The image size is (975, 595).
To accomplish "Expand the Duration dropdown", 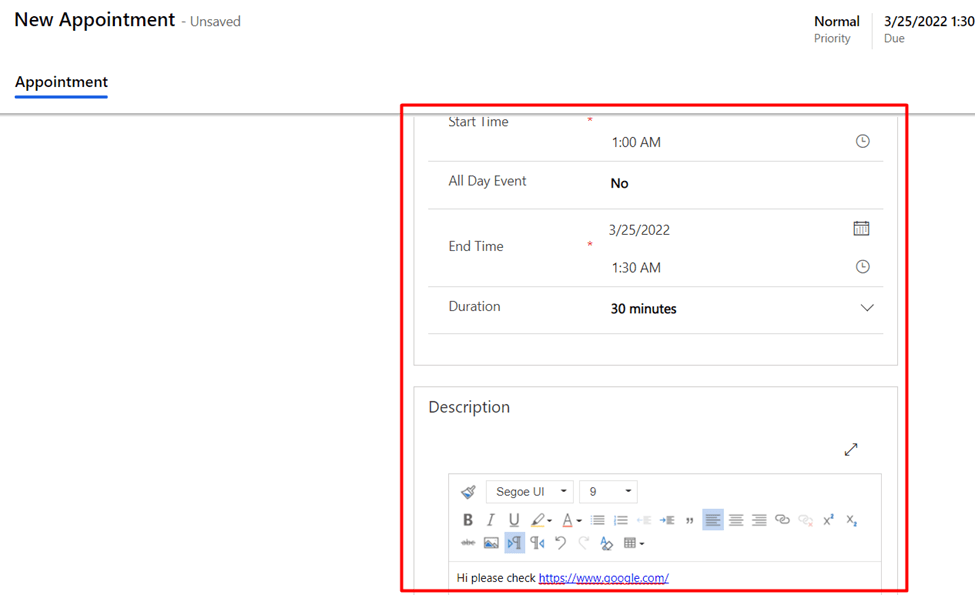I will 866,308.
